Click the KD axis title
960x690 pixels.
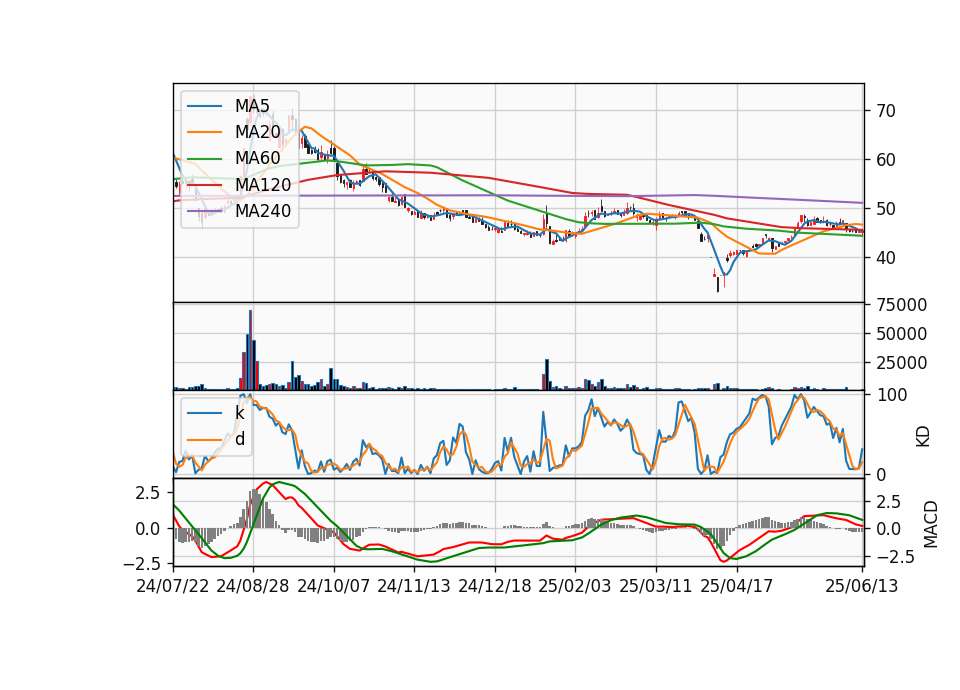(923, 437)
